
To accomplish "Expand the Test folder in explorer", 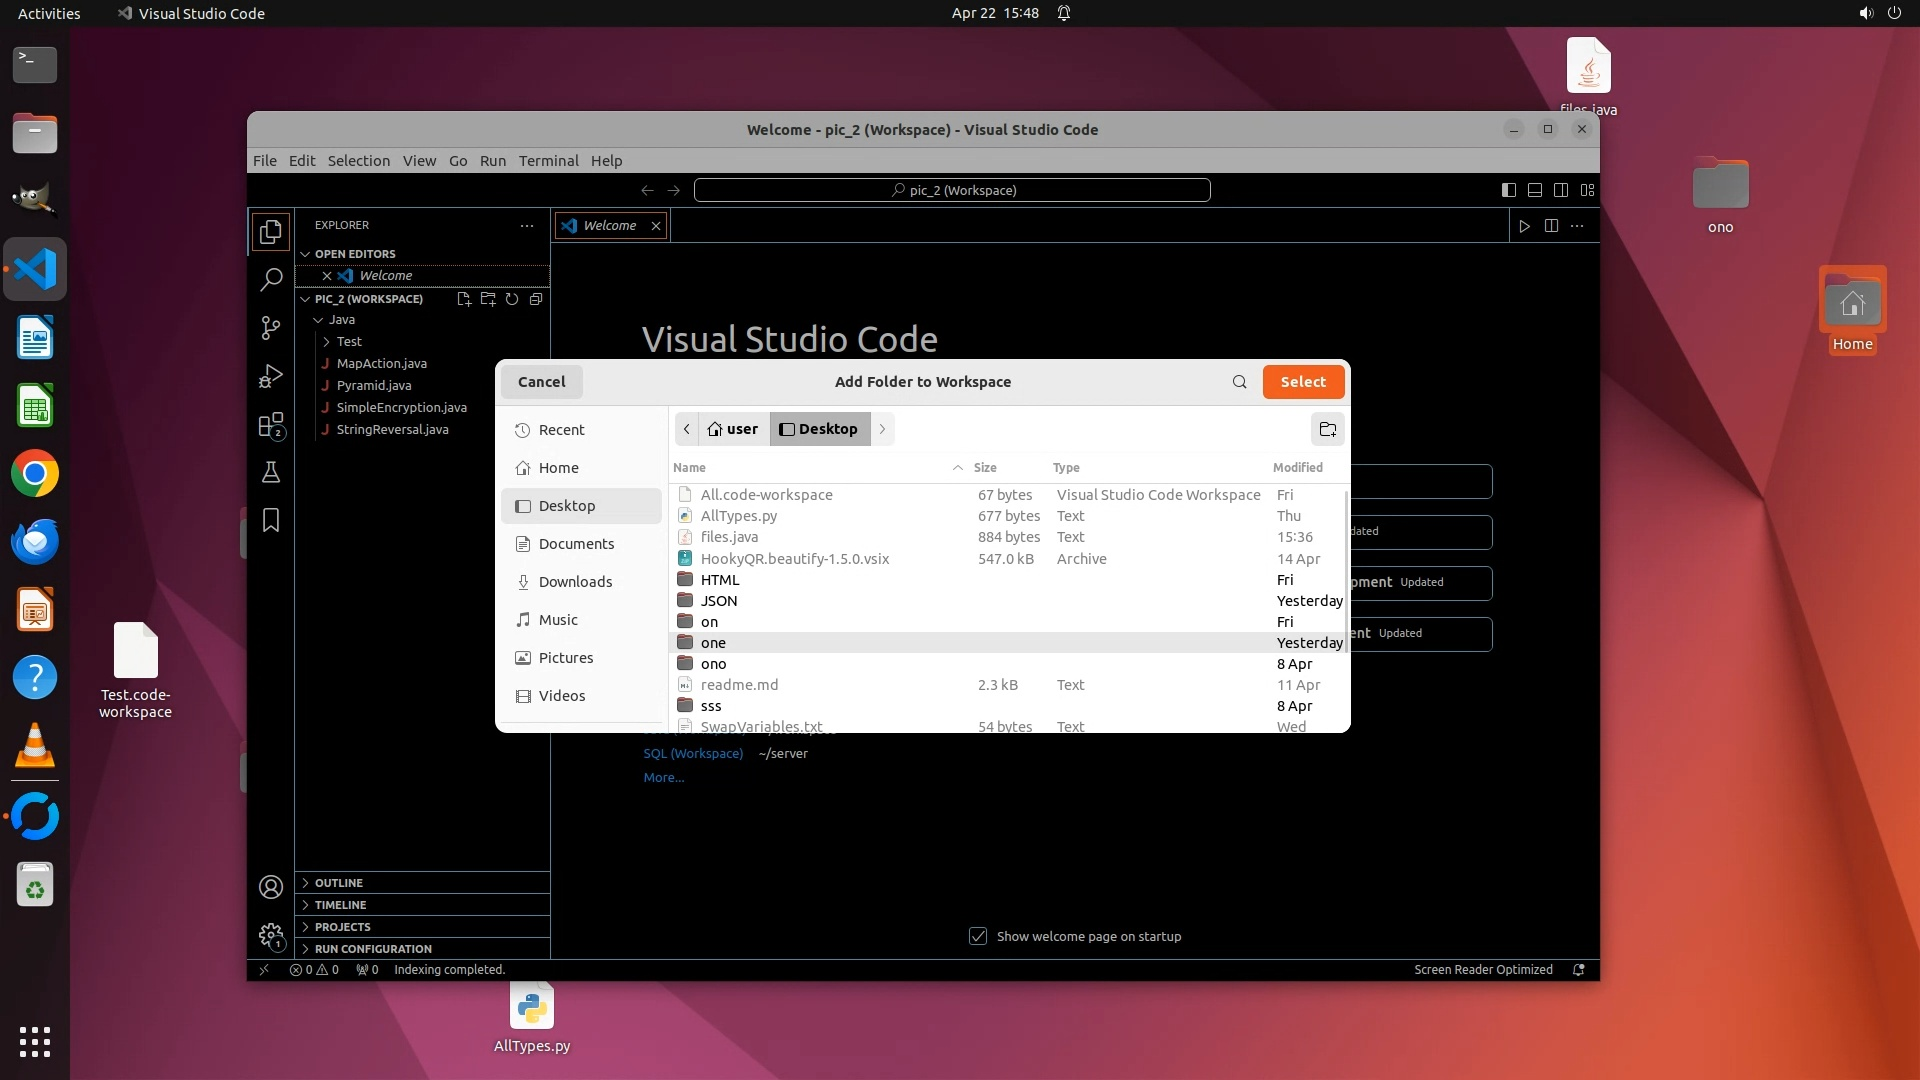I will 348,342.
